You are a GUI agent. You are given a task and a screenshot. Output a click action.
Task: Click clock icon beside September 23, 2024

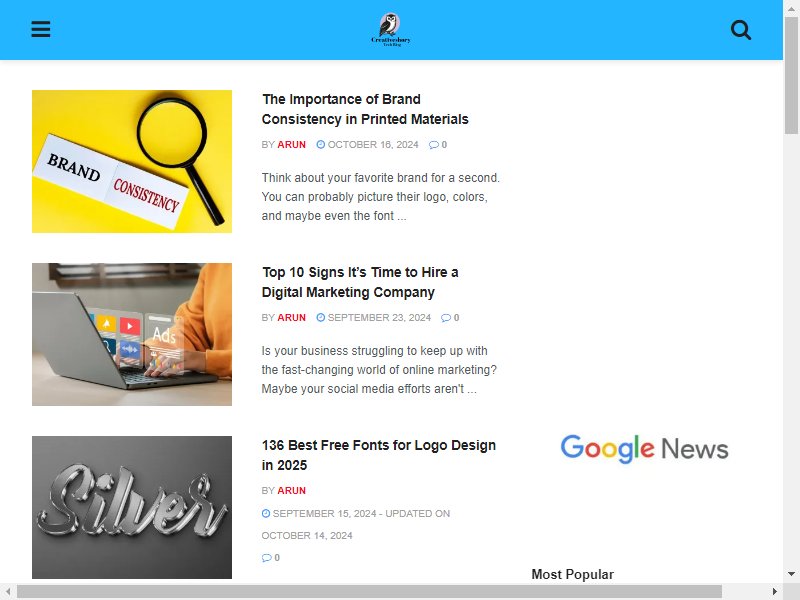(320, 317)
